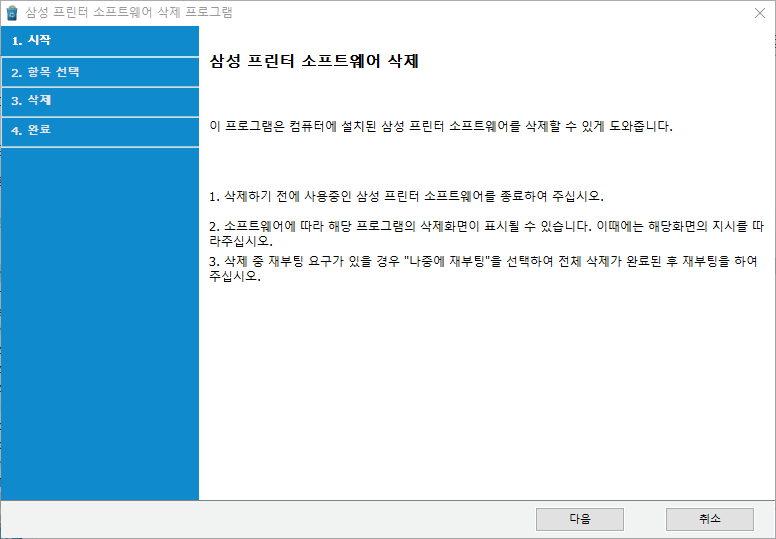Click the heading 삼성 프린터 소프트웨어 삭제
Viewport: 776px width, 539px height.
click(x=314, y=61)
